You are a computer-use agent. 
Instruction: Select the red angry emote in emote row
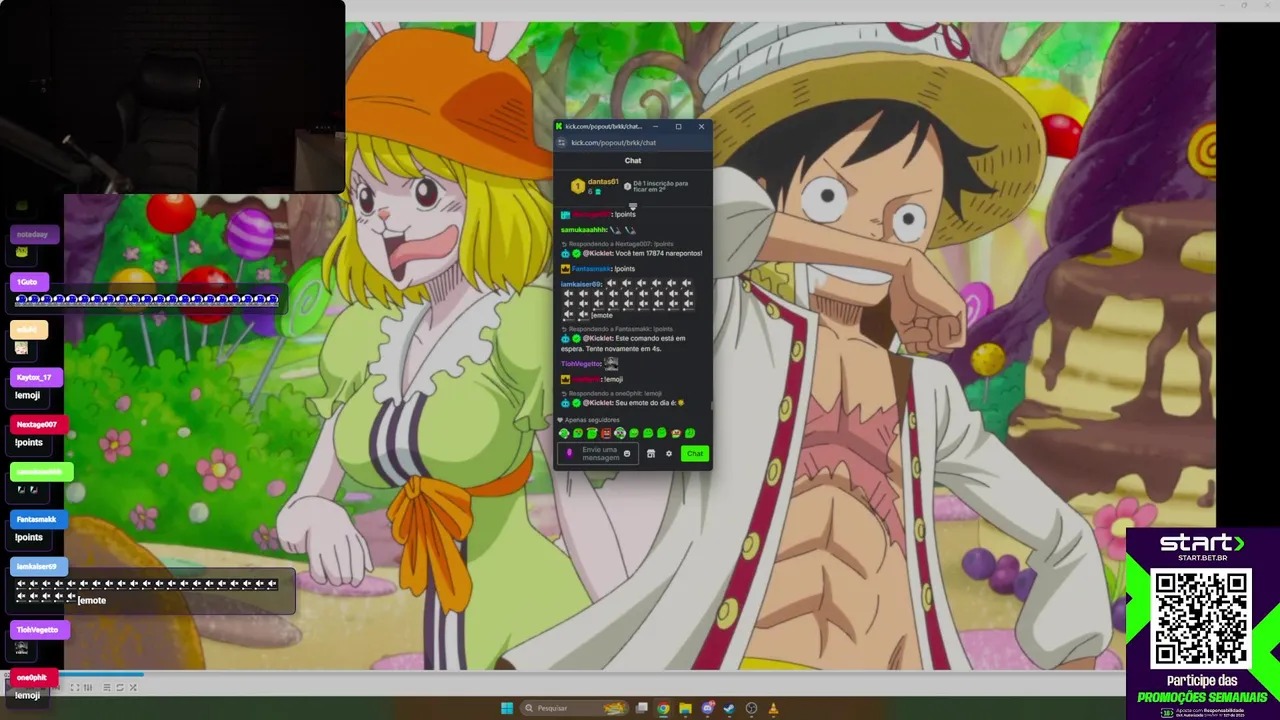click(606, 433)
